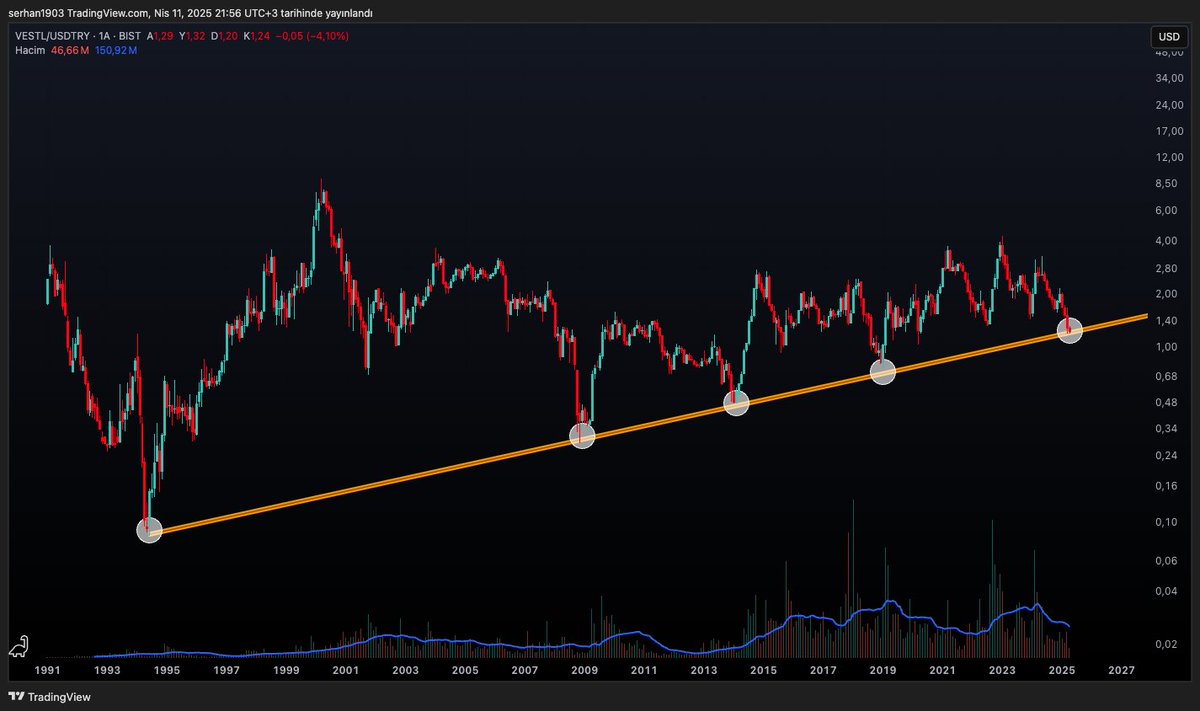Click the 2025 label on time axis
Image resolution: width=1200 pixels, height=711 pixels.
(1061, 670)
